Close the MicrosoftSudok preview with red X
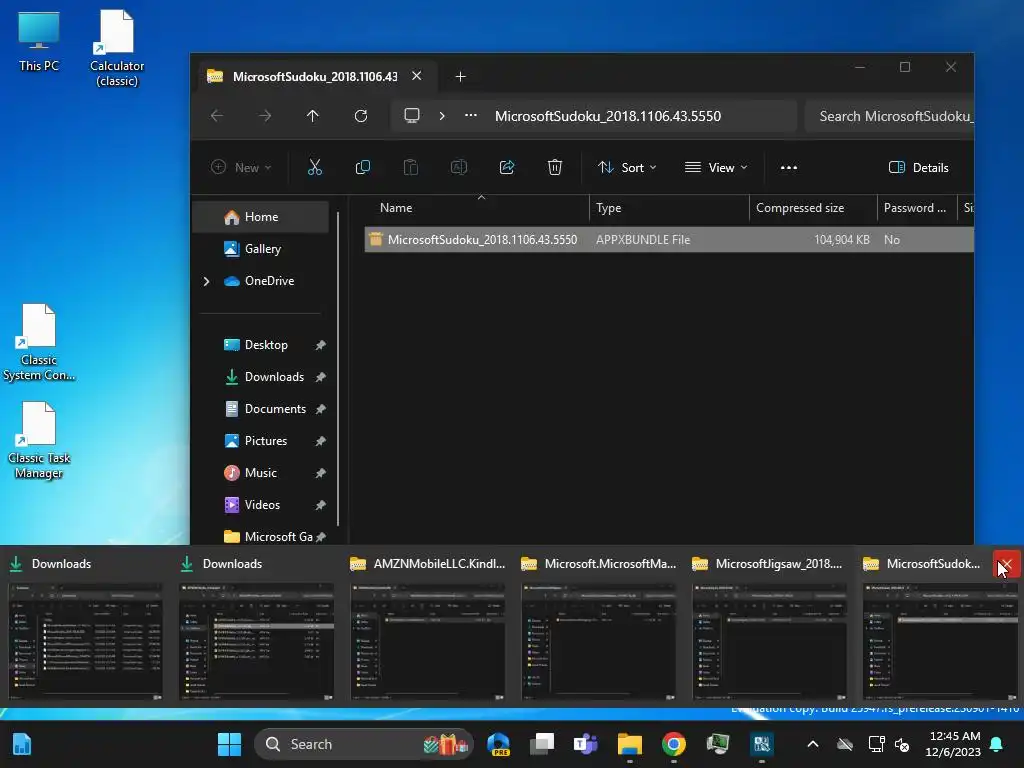 1006,564
